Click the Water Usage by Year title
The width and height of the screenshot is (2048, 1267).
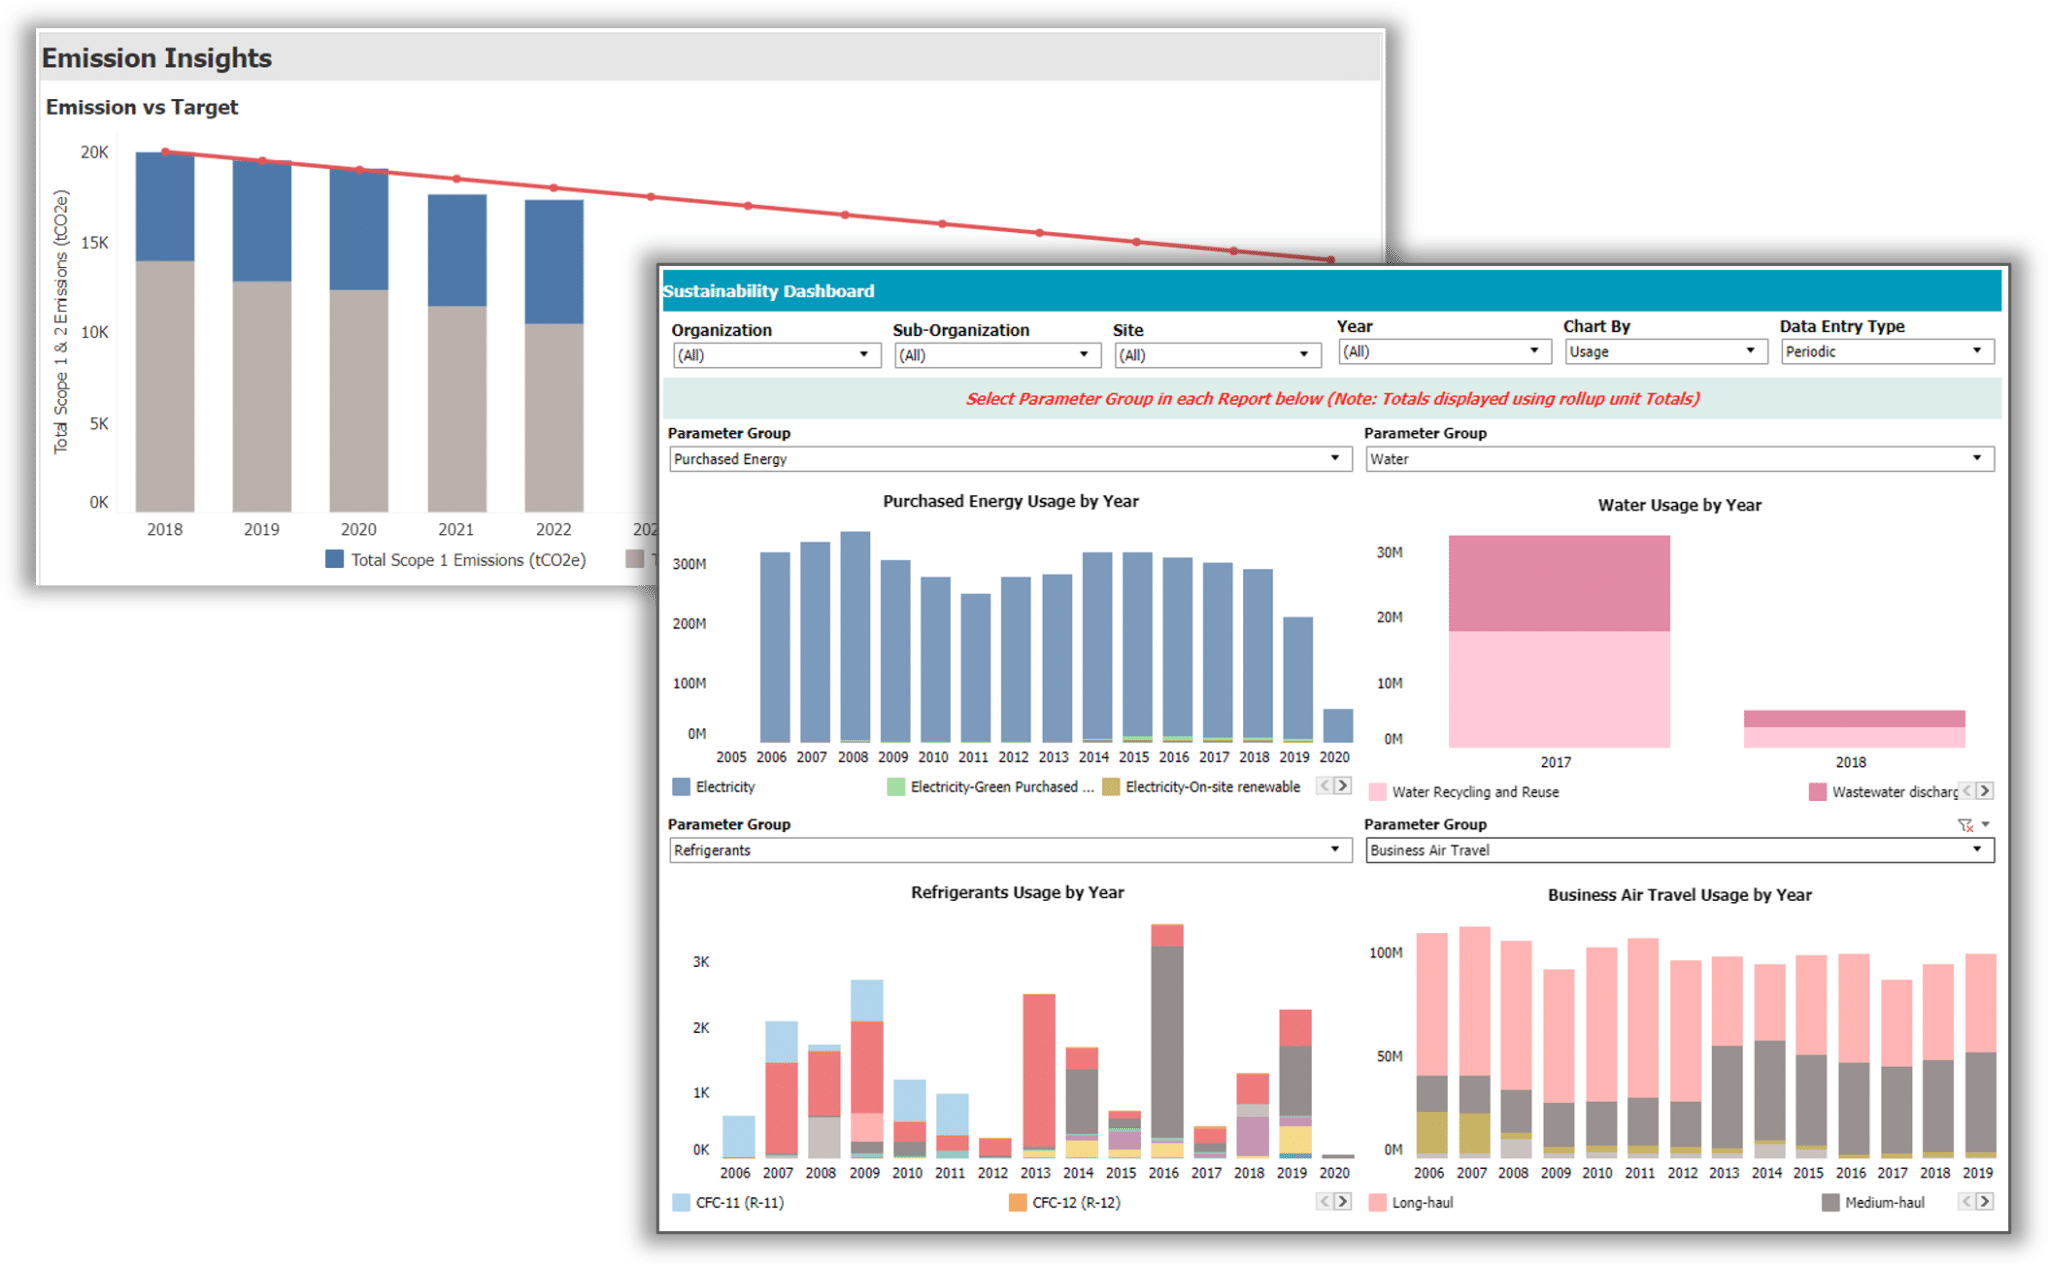pyautogui.click(x=1679, y=505)
